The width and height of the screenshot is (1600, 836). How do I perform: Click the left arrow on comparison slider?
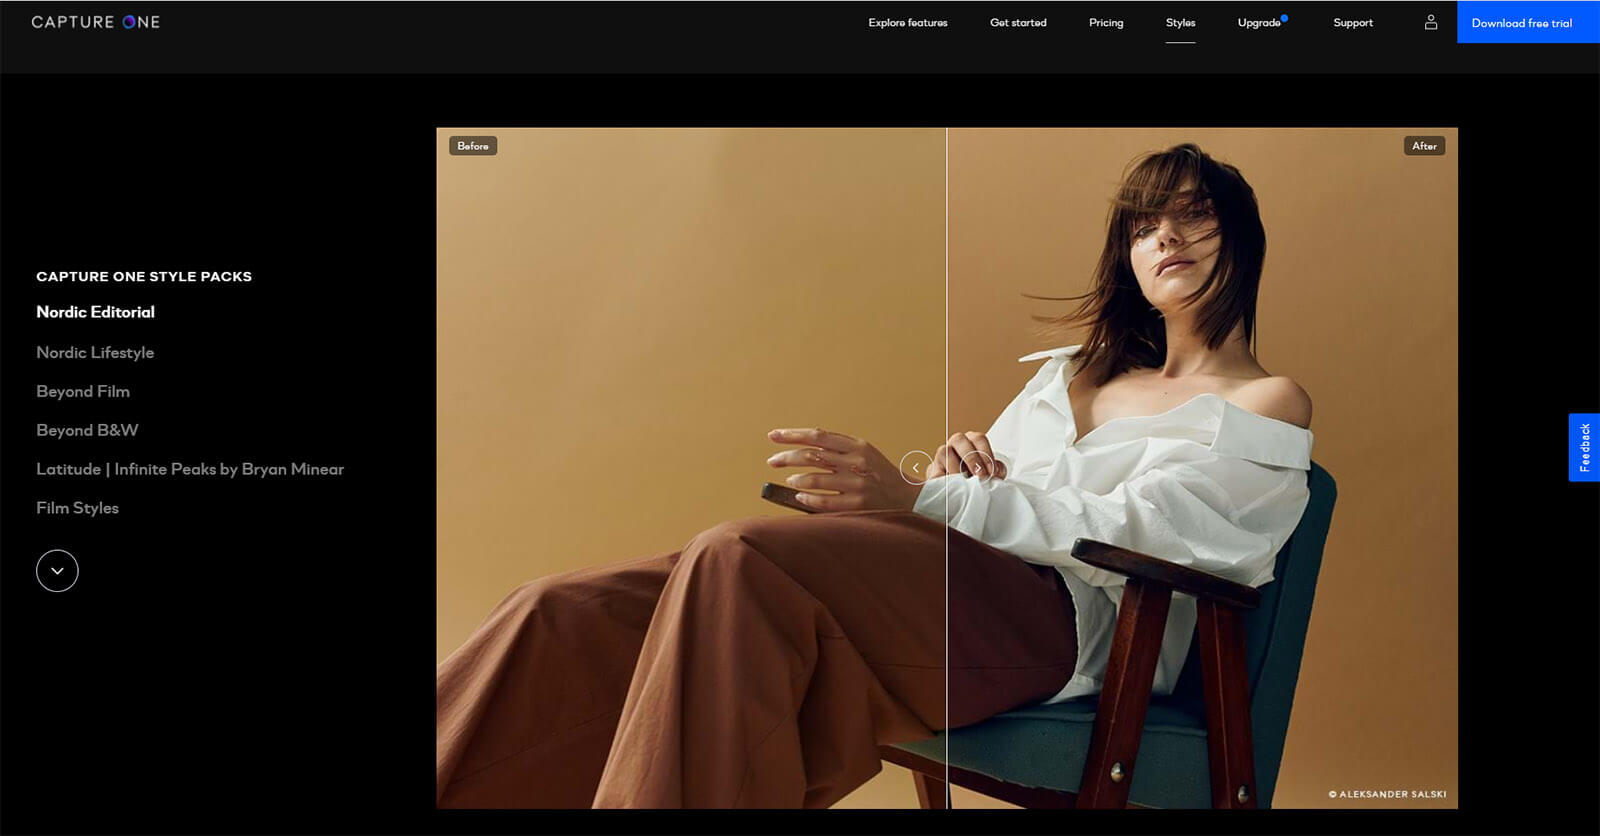tap(915, 467)
